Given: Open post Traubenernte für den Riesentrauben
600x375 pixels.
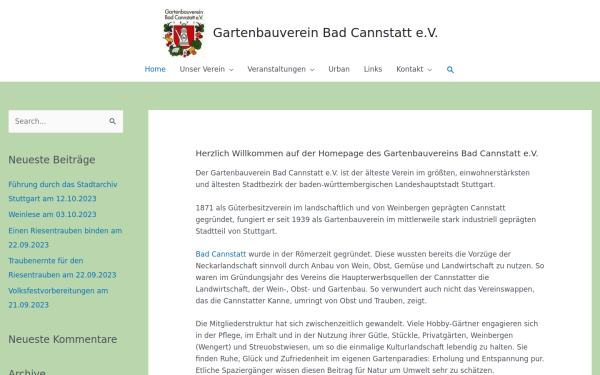Looking at the screenshot, I should point(62,268).
